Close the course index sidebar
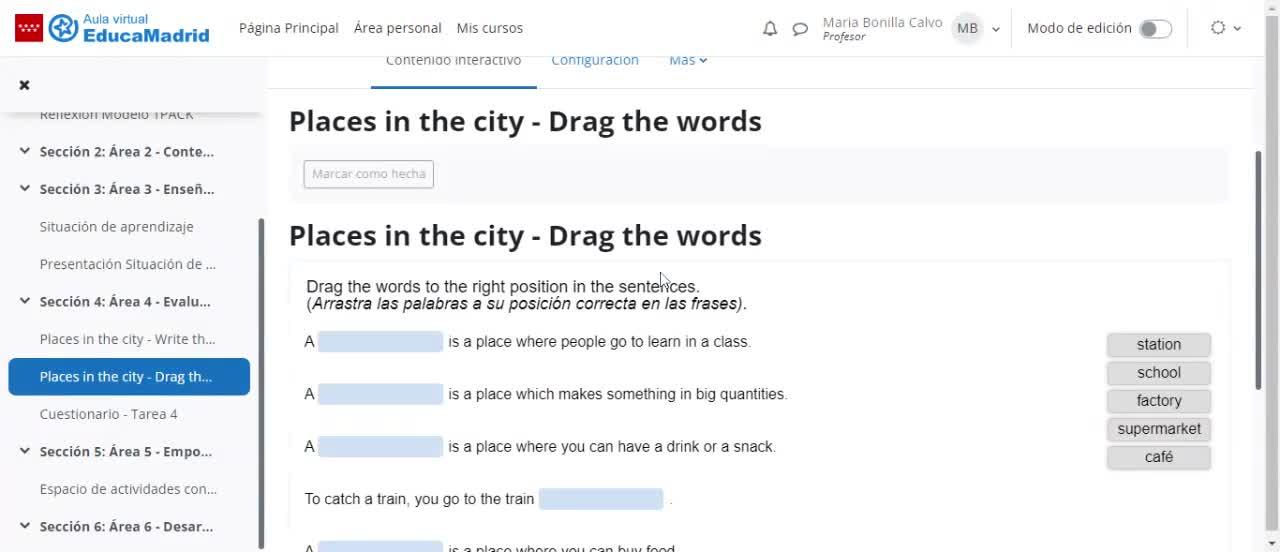 tap(24, 85)
